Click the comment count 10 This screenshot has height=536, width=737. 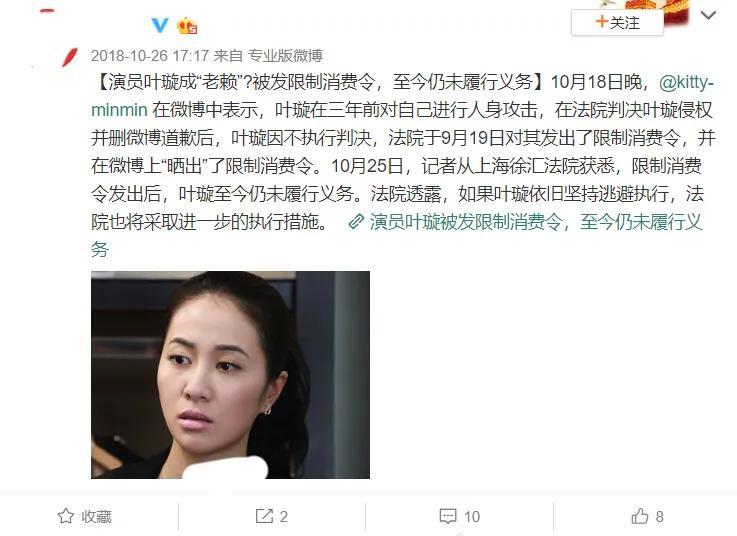pos(472,517)
